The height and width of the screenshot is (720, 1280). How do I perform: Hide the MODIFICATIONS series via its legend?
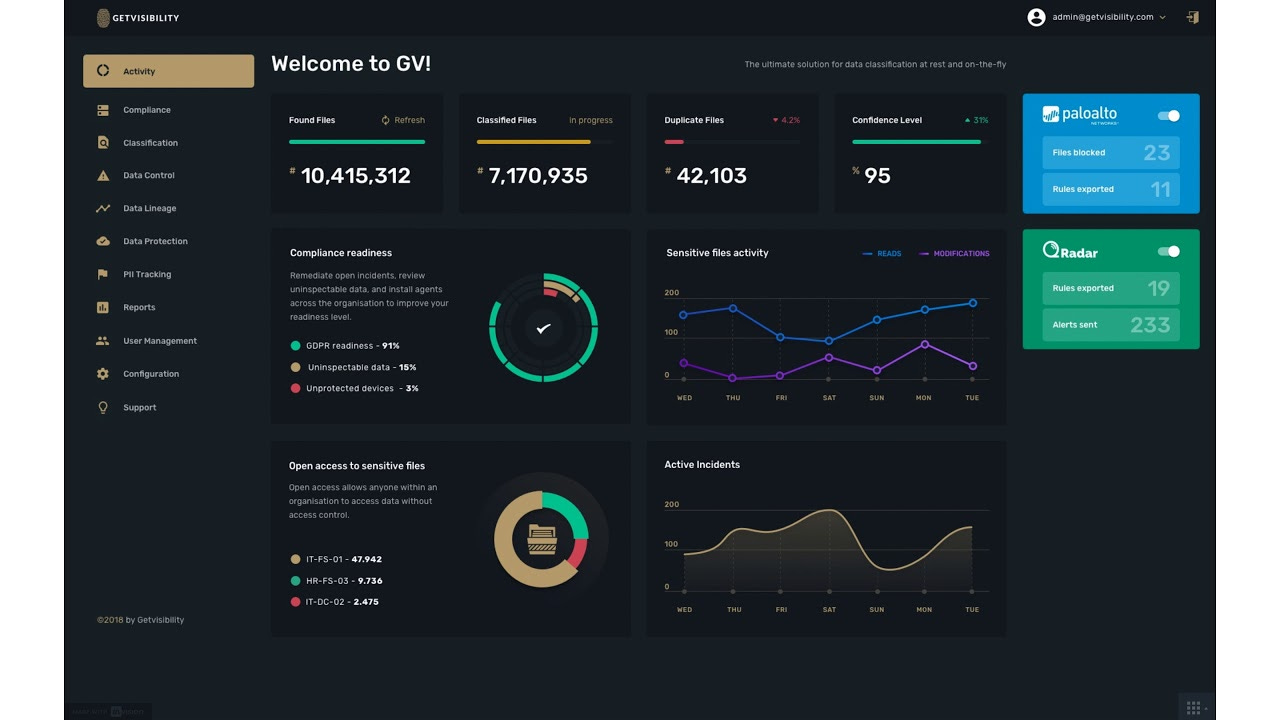point(953,253)
